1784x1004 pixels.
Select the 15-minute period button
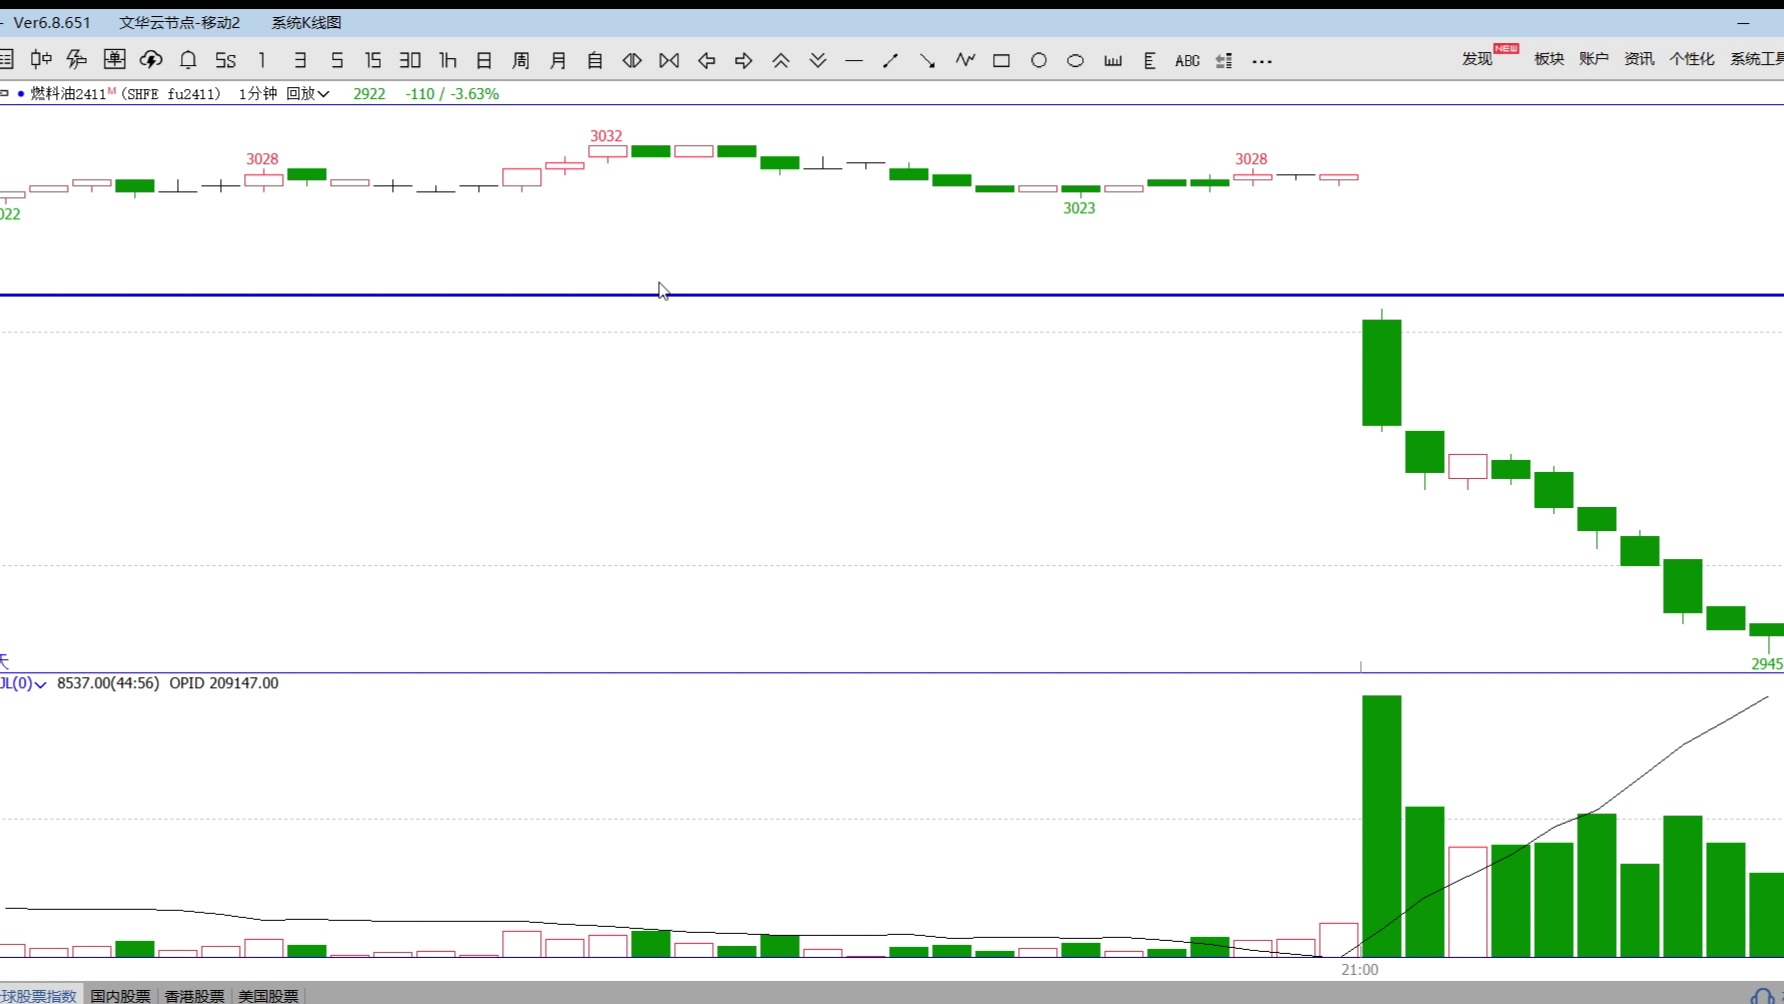click(x=373, y=60)
